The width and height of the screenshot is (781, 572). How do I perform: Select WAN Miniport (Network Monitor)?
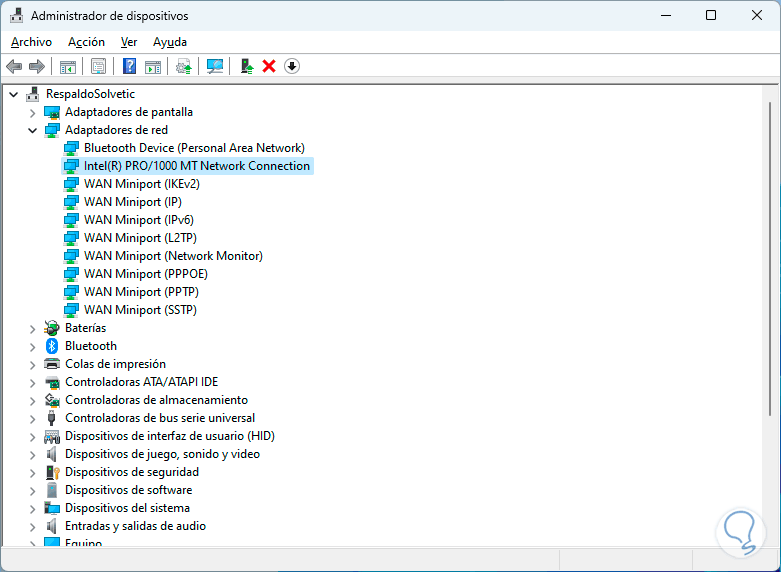tap(173, 256)
